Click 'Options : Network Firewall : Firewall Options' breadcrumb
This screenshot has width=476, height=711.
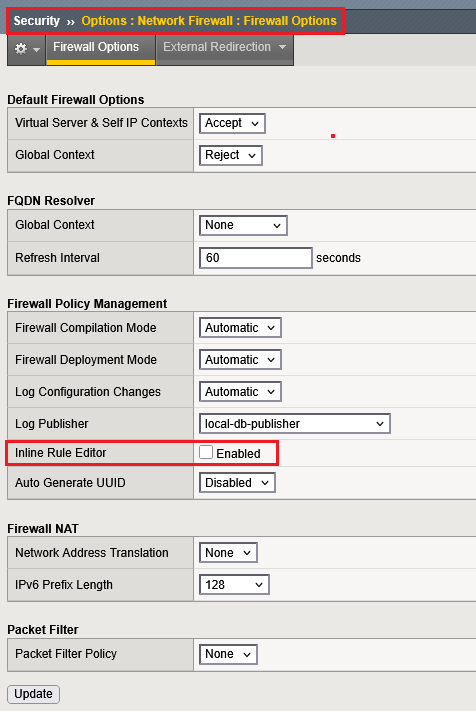[x=209, y=21]
